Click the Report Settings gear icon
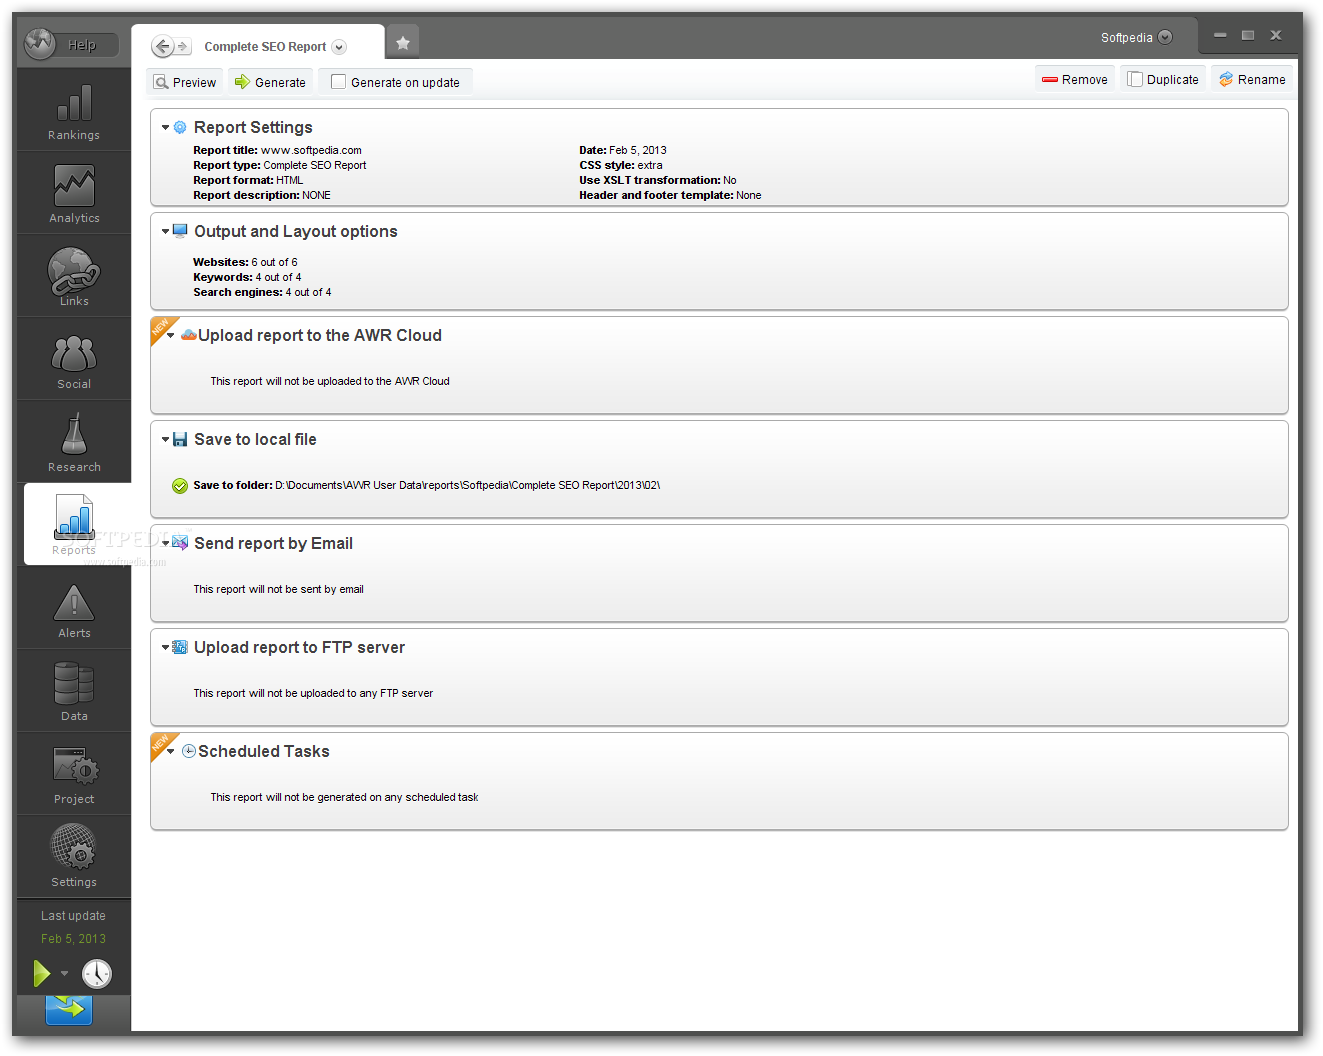1323x1056 pixels. pos(180,127)
